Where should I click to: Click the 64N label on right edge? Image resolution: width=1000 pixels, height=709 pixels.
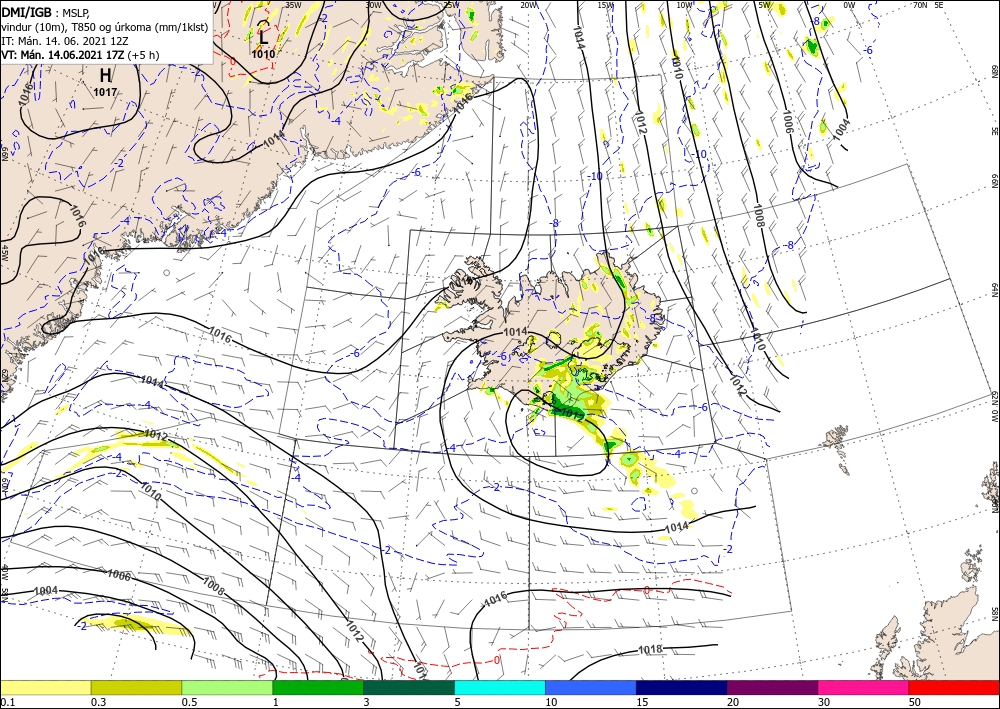tap(994, 289)
